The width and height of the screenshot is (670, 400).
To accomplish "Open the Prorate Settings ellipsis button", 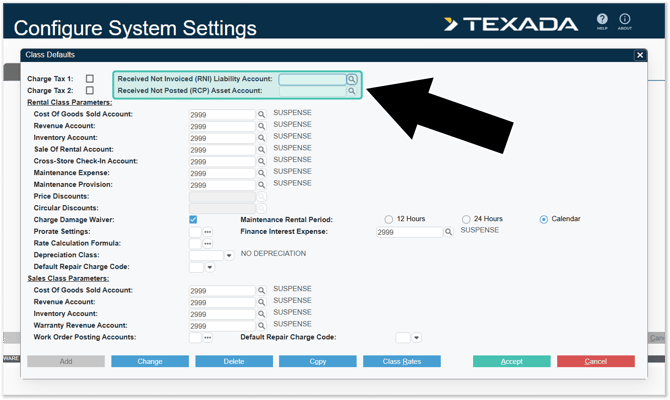I will point(208,232).
